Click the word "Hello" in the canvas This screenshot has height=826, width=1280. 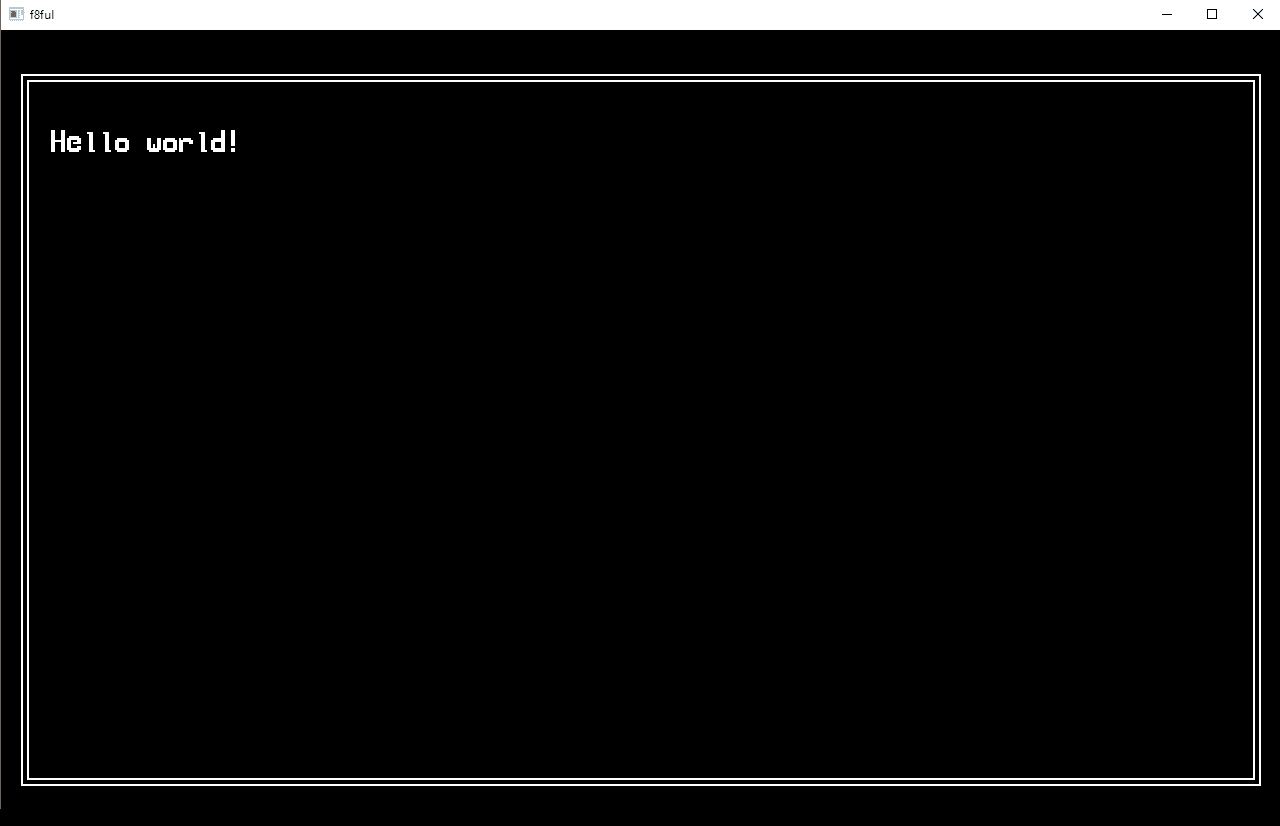[90, 142]
